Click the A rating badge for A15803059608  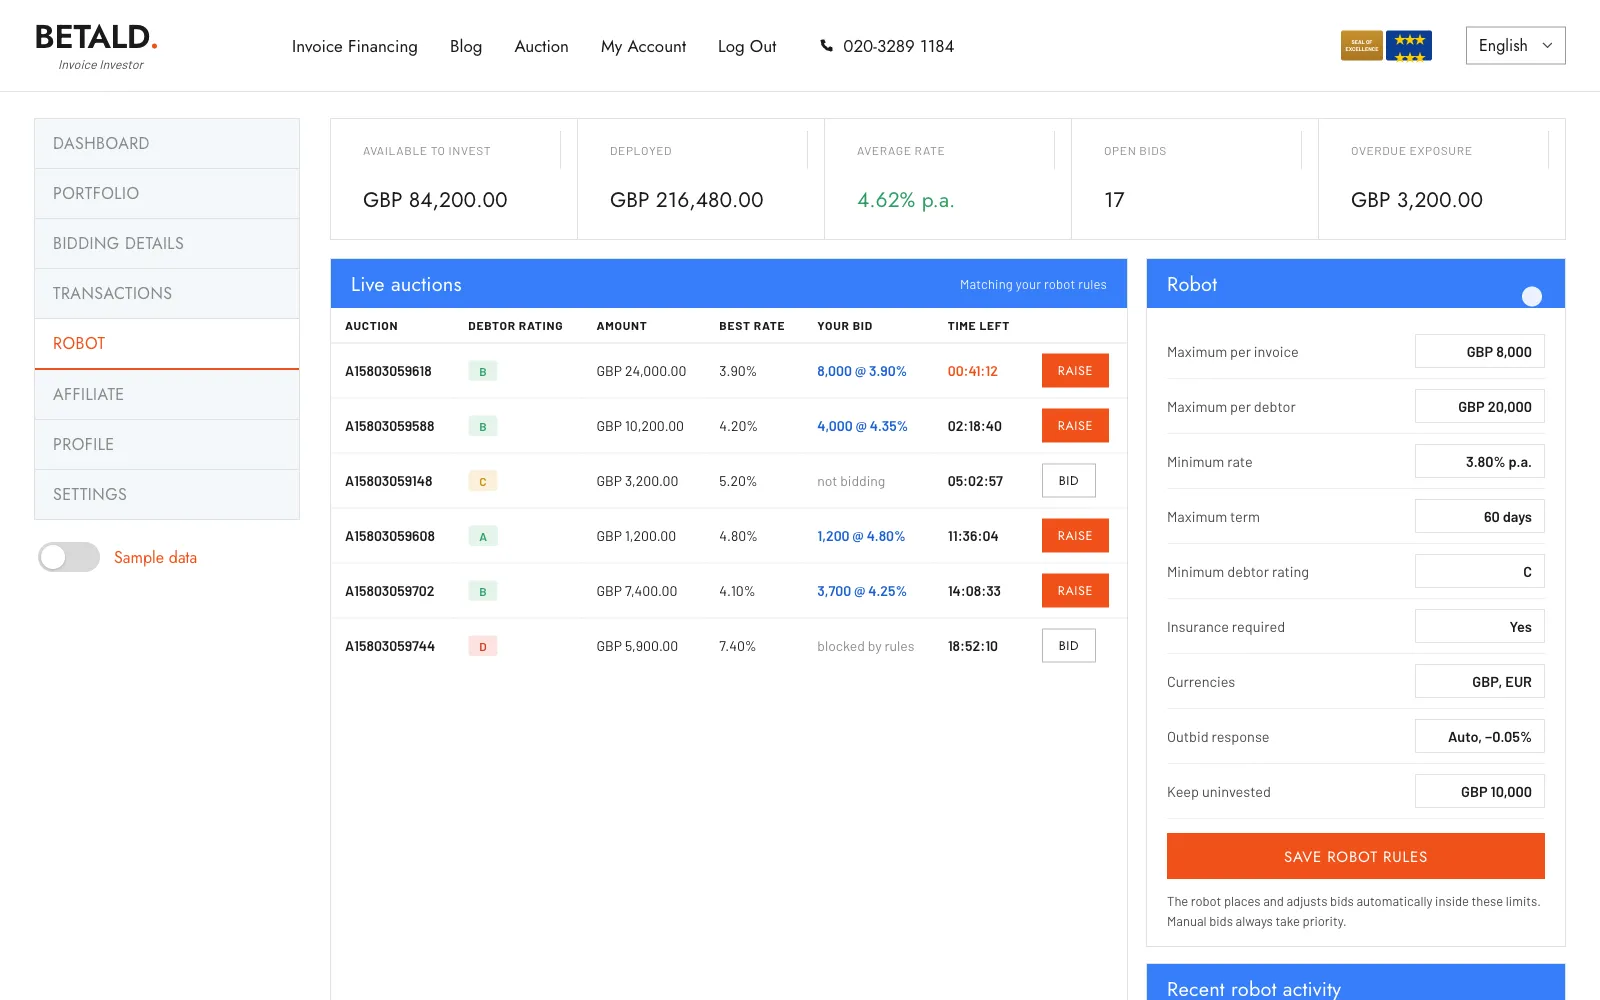483,536
